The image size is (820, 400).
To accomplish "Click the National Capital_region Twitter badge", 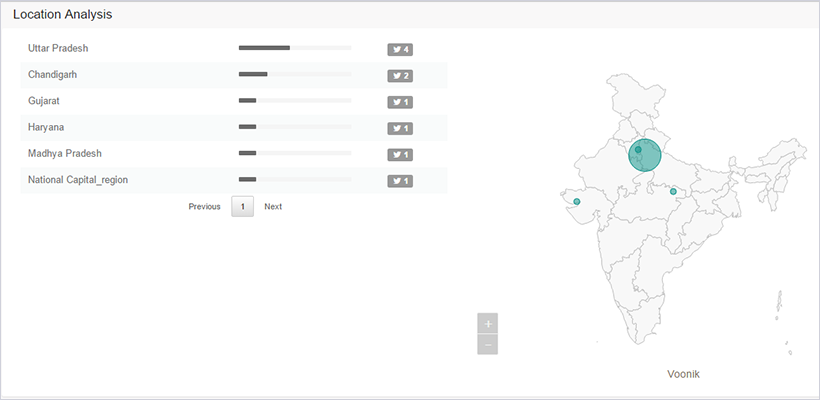I will 400,181.
